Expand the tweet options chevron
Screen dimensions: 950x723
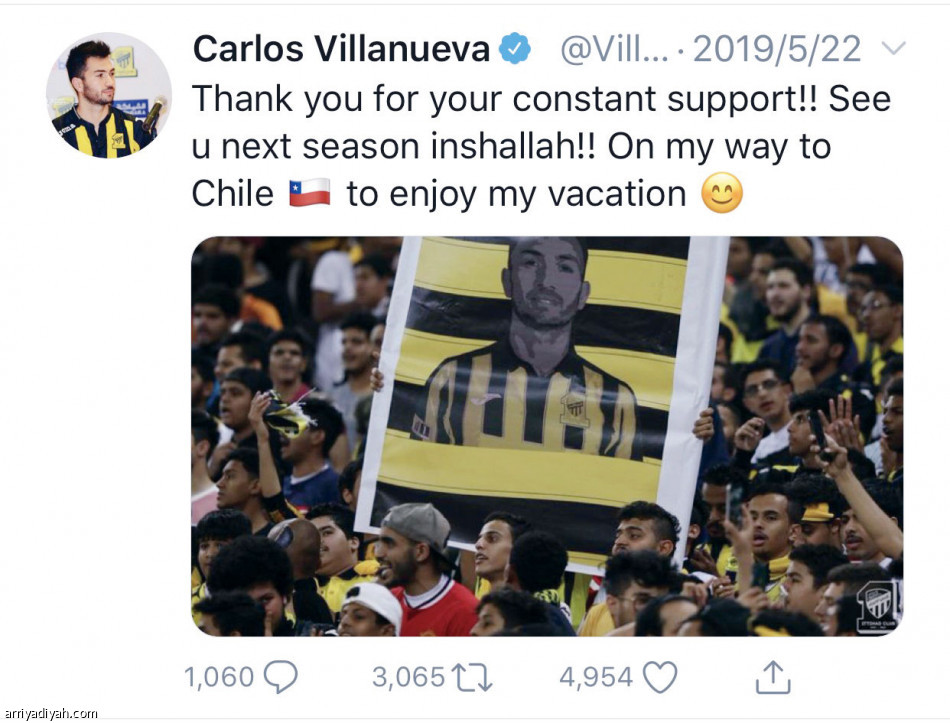point(895,48)
